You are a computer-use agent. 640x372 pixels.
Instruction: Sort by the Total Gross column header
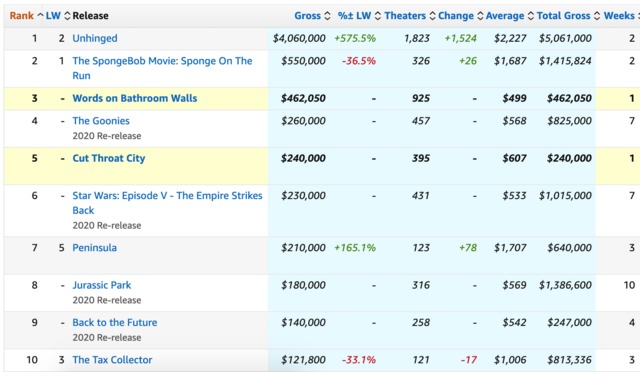(x=563, y=16)
